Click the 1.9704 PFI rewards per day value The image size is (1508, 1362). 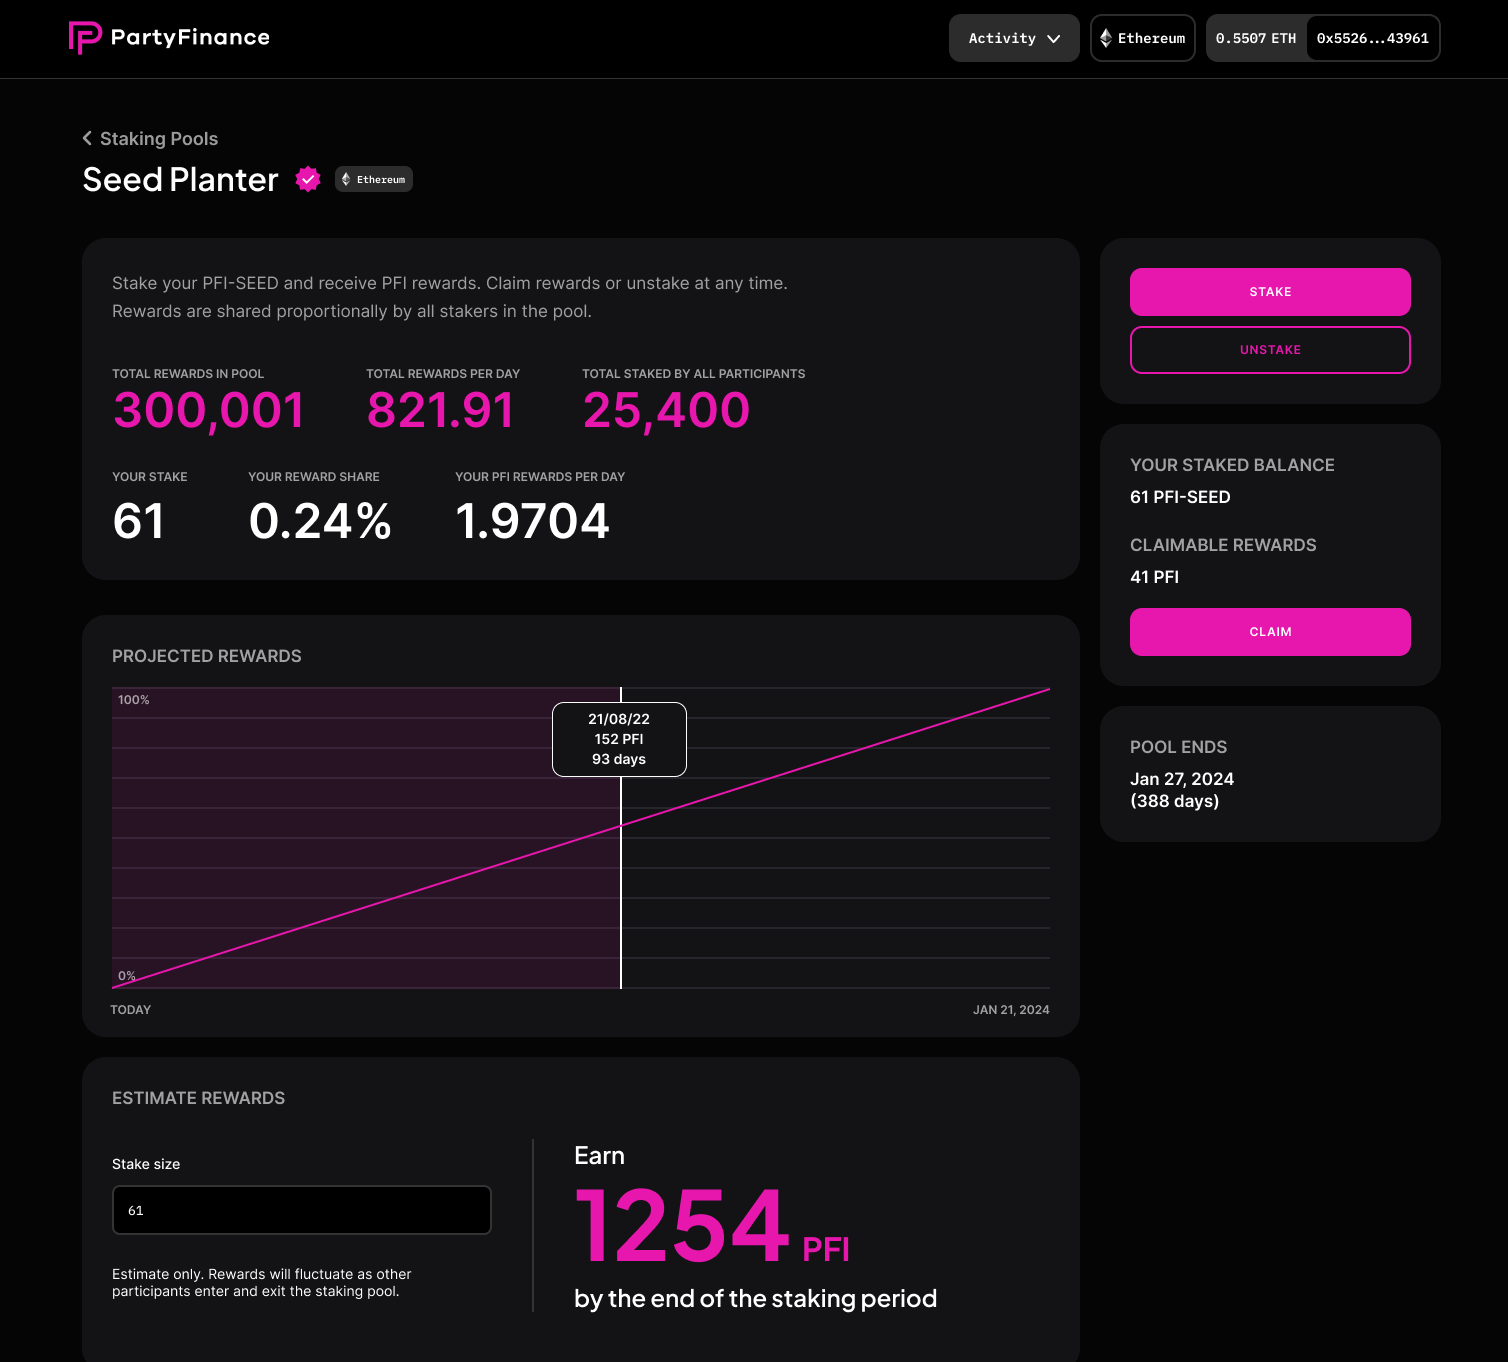coord(532,521)
